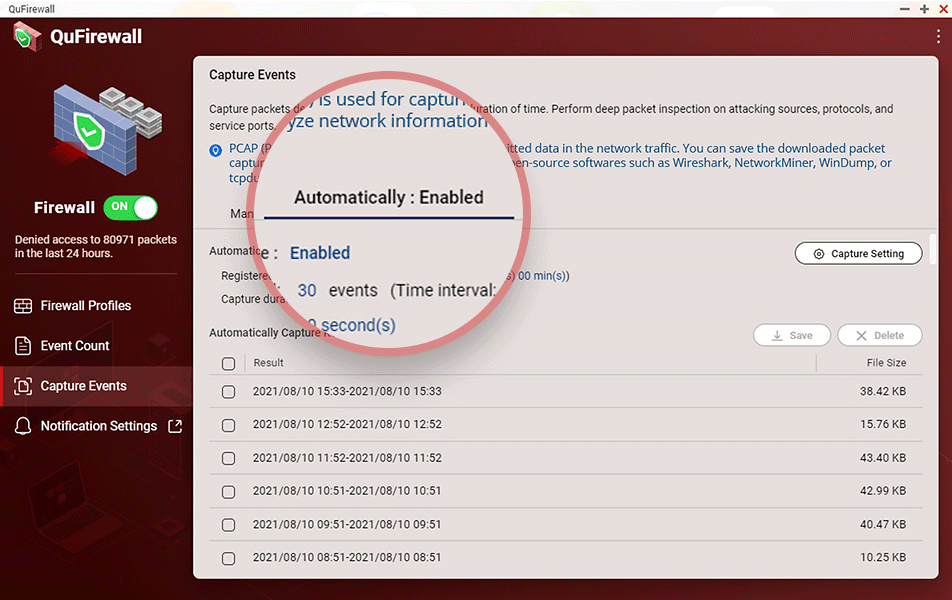Viewport: 952px width, 600px height.
Task: Open the three-dot more options menu
Action: pyautogui.click(x=938, y=36)
